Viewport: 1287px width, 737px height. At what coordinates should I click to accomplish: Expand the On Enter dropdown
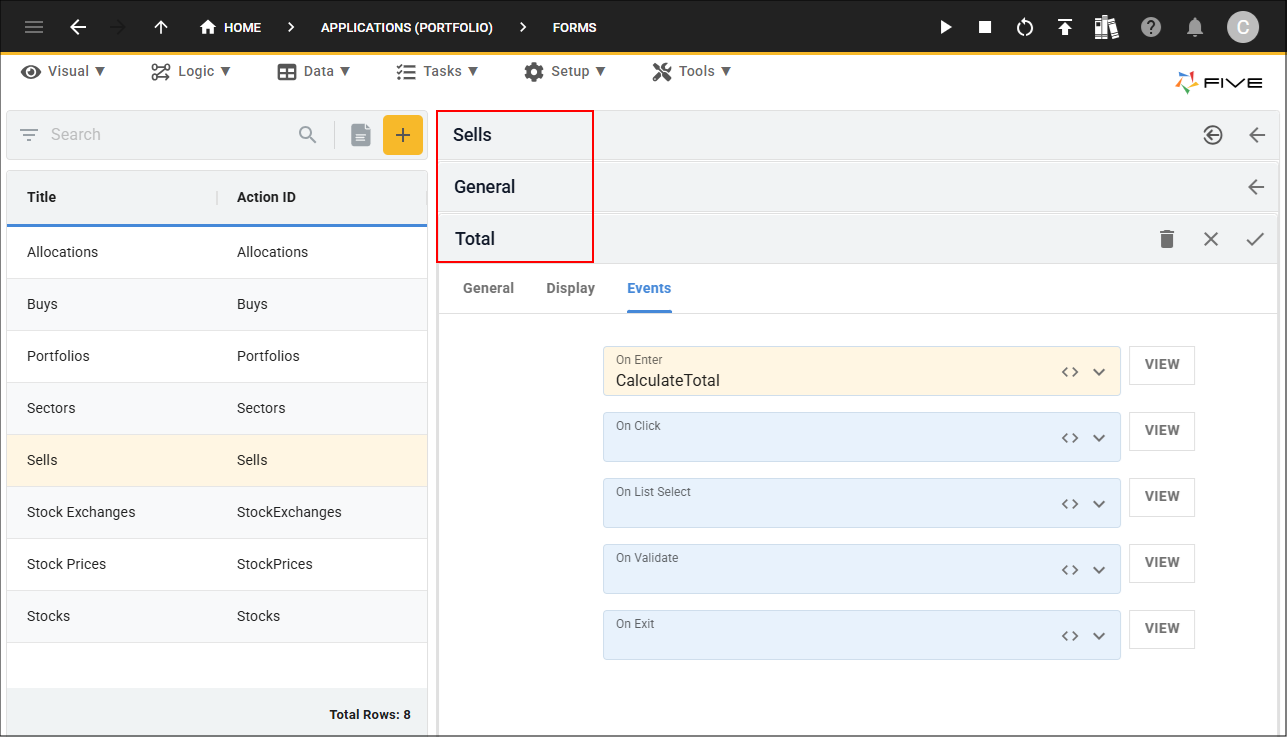coord(1099,372)
